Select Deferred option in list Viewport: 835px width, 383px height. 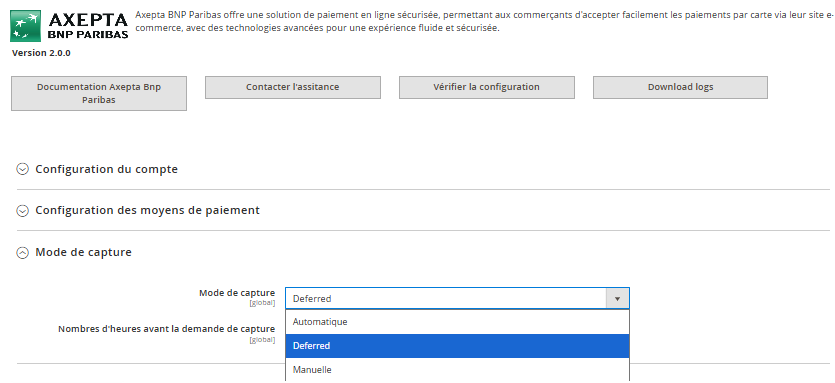tap(457, 346)
